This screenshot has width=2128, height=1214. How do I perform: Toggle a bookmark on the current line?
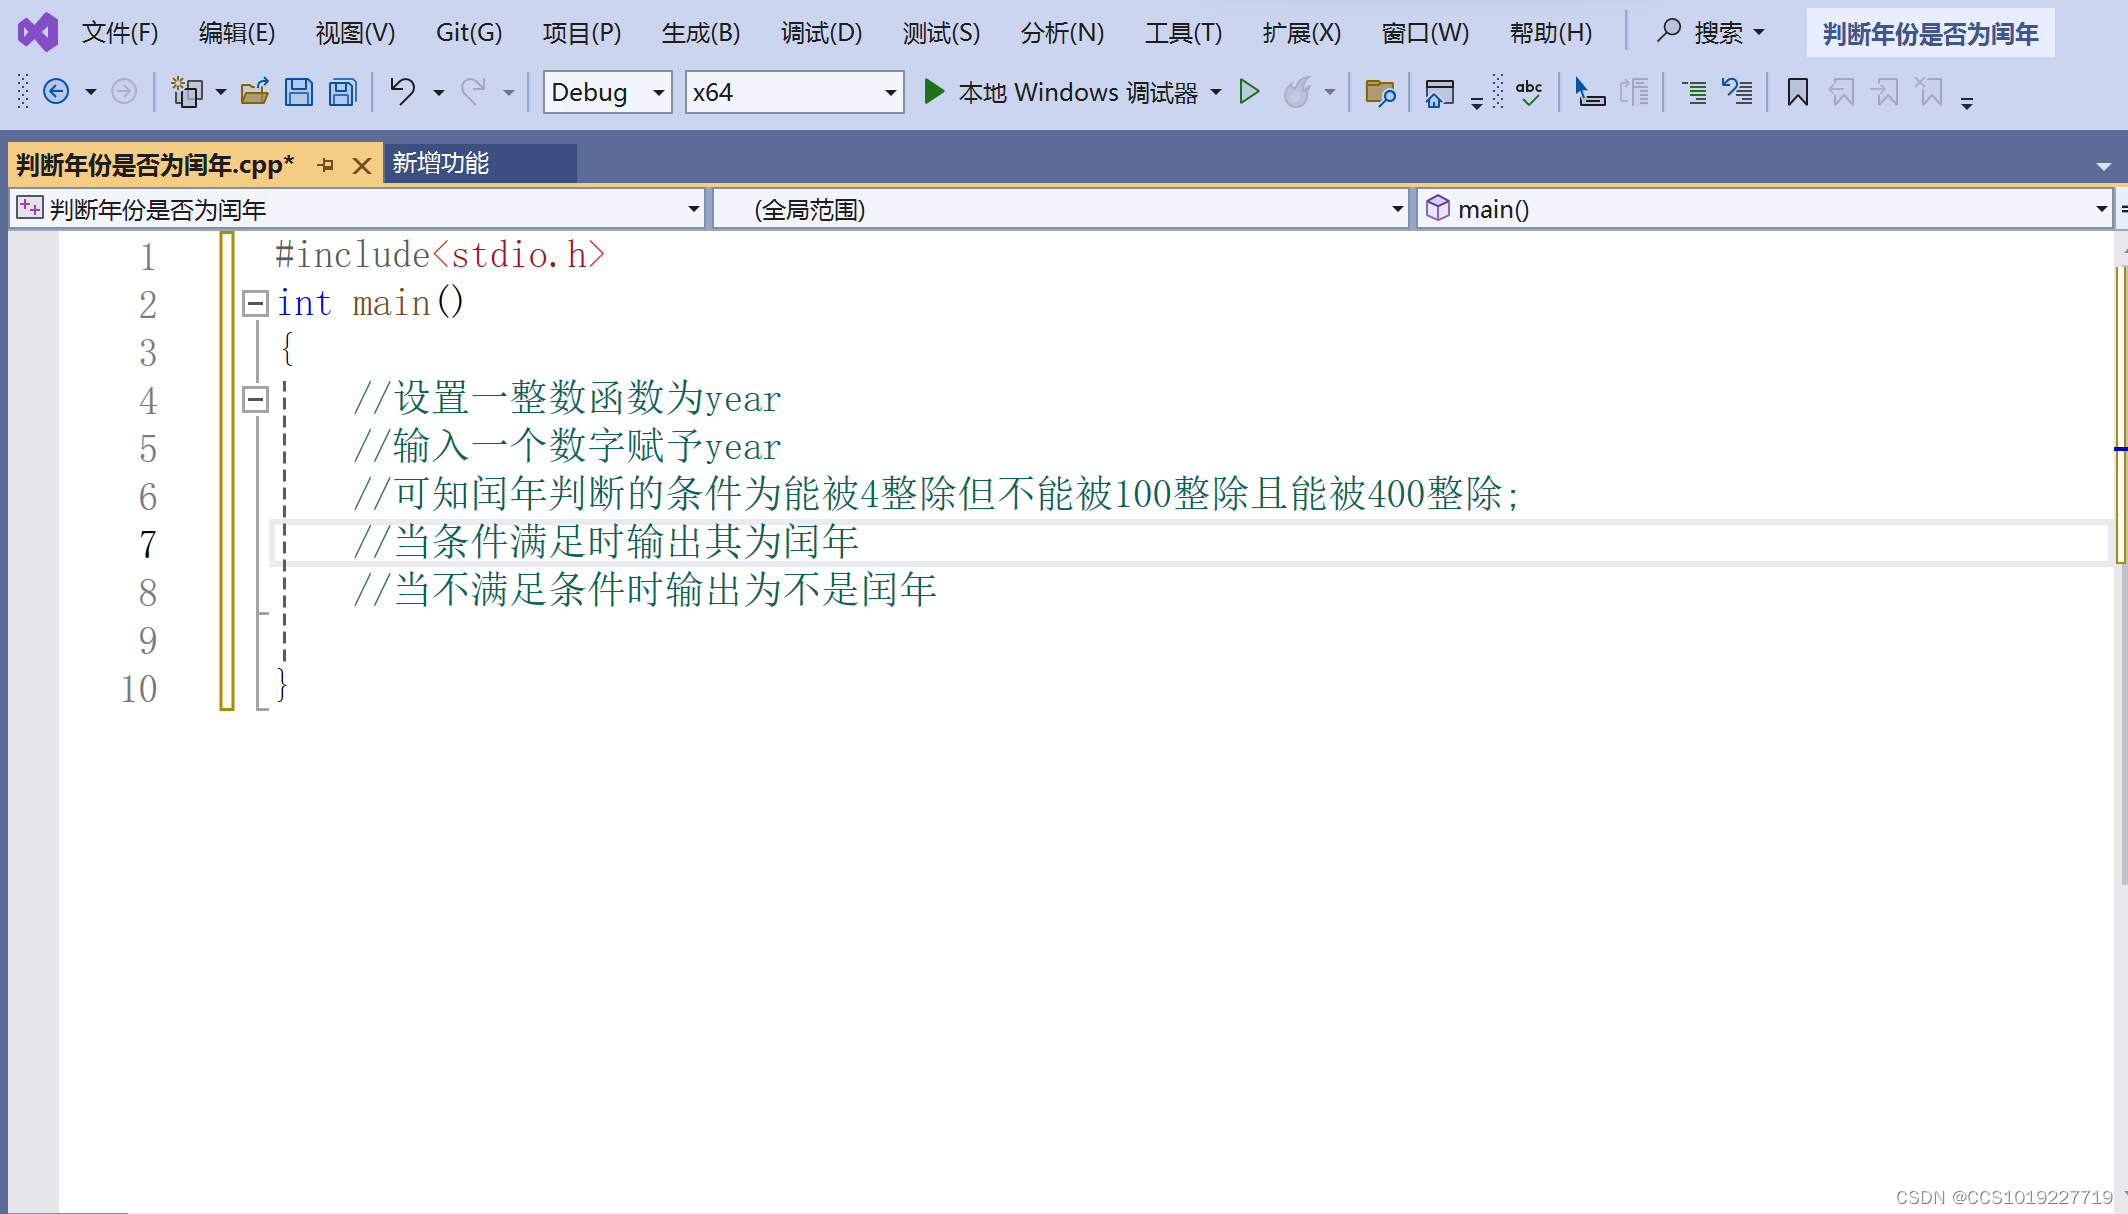coord(1797,92)
